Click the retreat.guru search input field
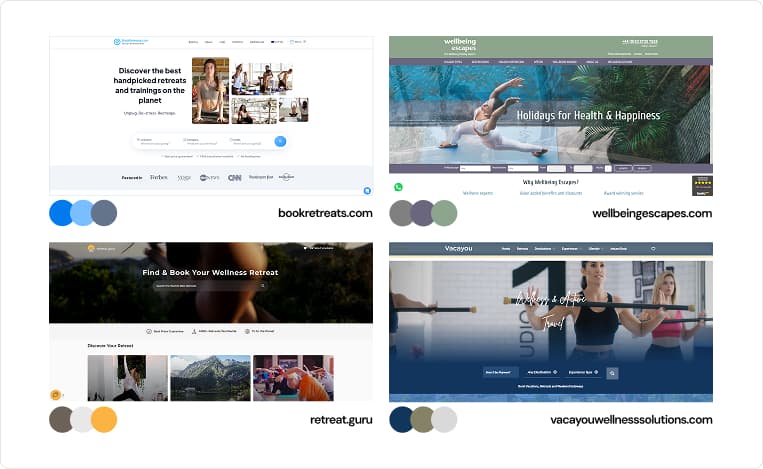 click(x=209, y=286)
